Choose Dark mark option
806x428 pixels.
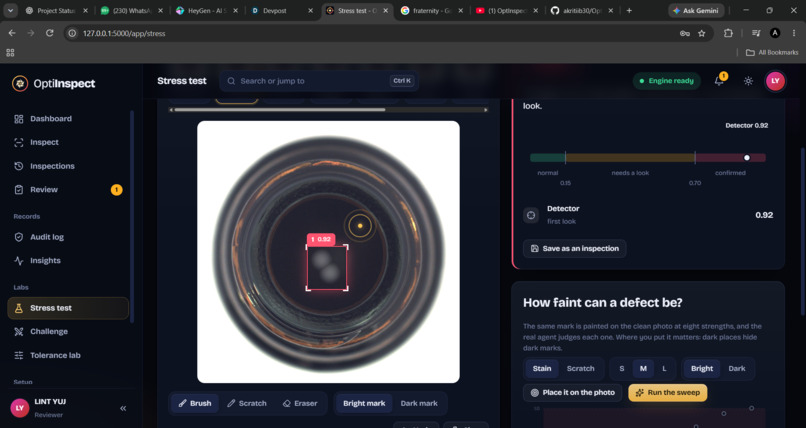419,403
